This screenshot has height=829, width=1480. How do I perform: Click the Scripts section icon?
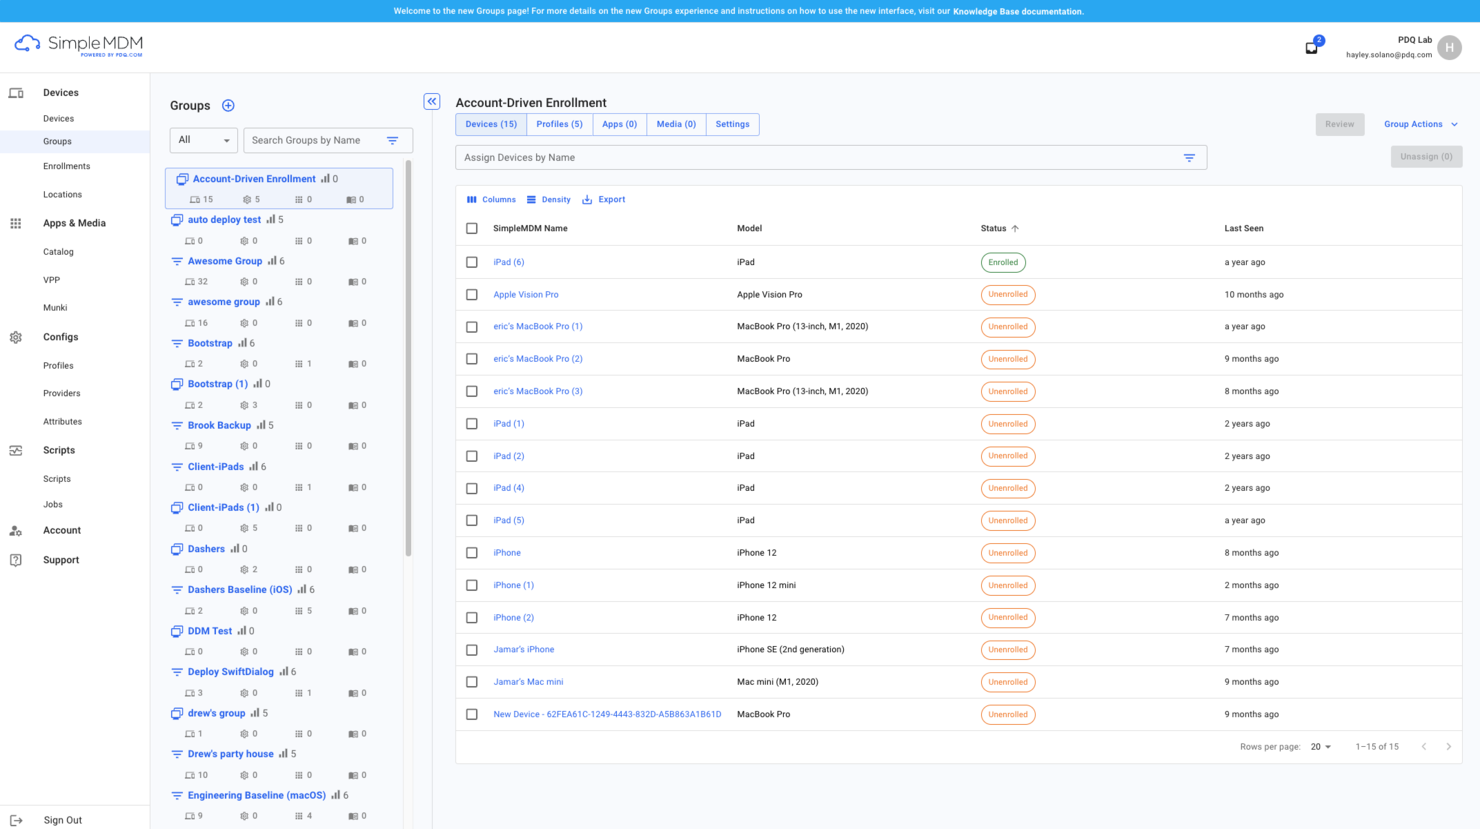point(16,451)
